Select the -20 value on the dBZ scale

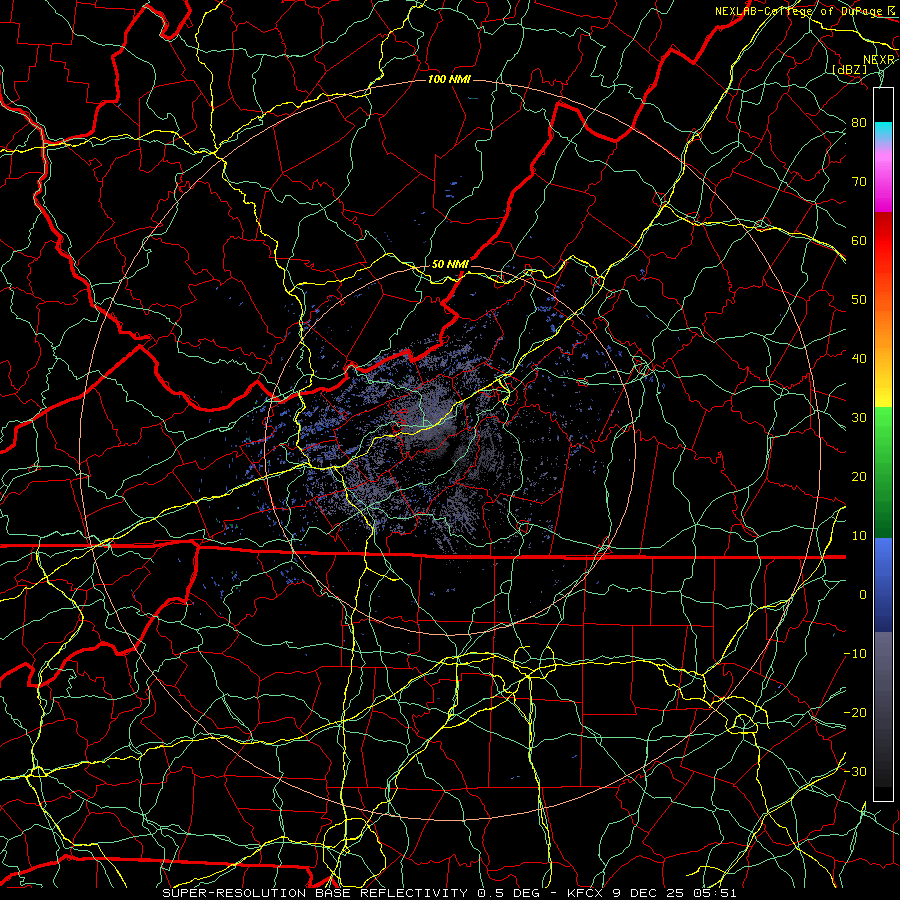[855, 713]
